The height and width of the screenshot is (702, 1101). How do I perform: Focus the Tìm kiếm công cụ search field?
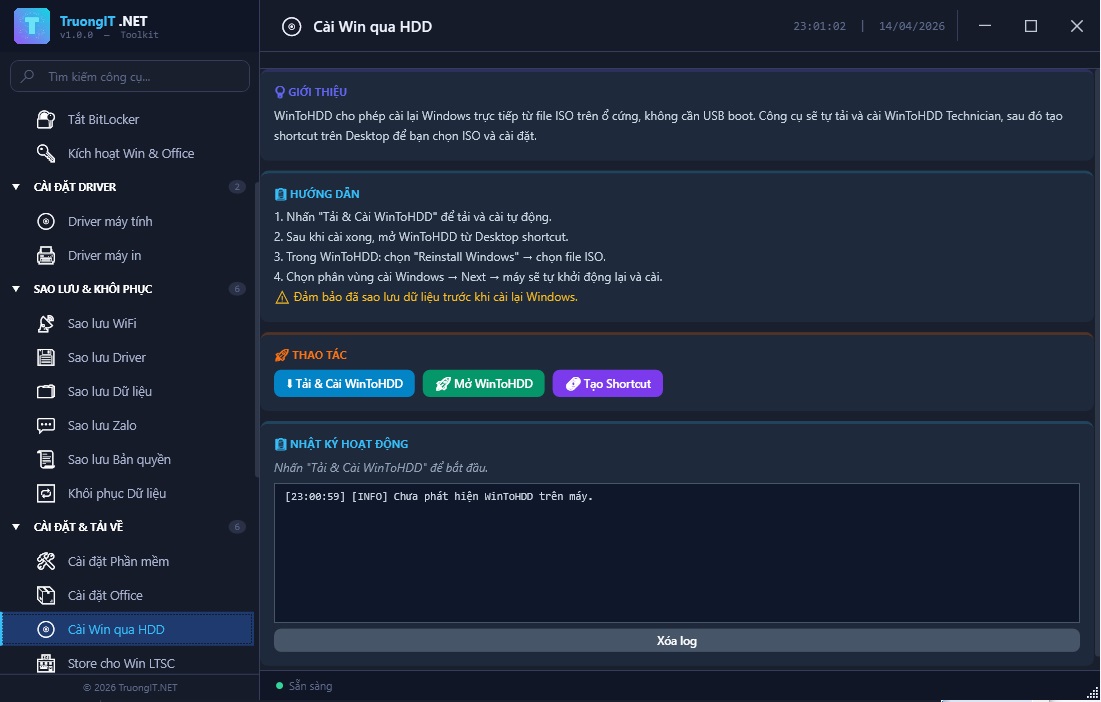tap(140, 76)
